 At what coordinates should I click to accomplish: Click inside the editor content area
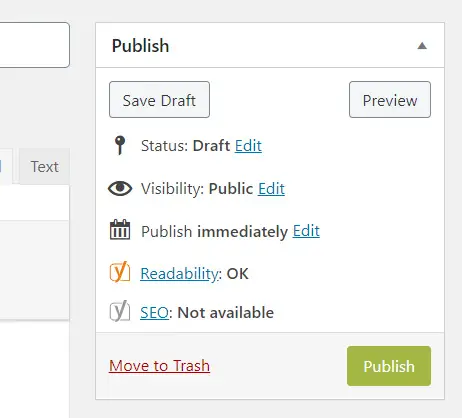pyautogui.click(x=35, y=270)
